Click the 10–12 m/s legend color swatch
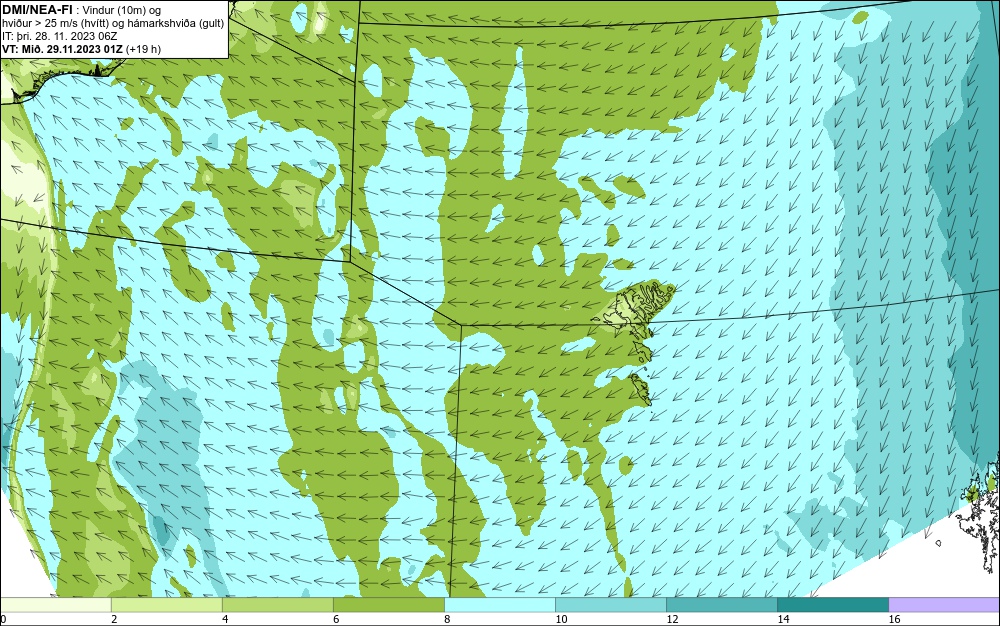This screenshot has height=626, width=1000. coord(610,604)
